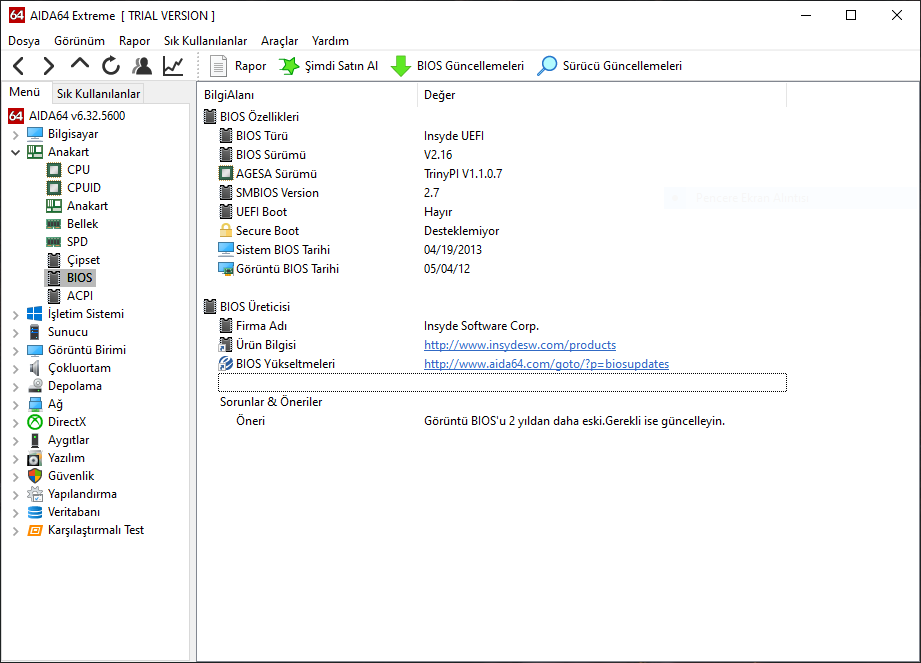921x663 pixels.
Task: Click the Karşılaştırmalı Test orange icon
Action: pos(35,530)
